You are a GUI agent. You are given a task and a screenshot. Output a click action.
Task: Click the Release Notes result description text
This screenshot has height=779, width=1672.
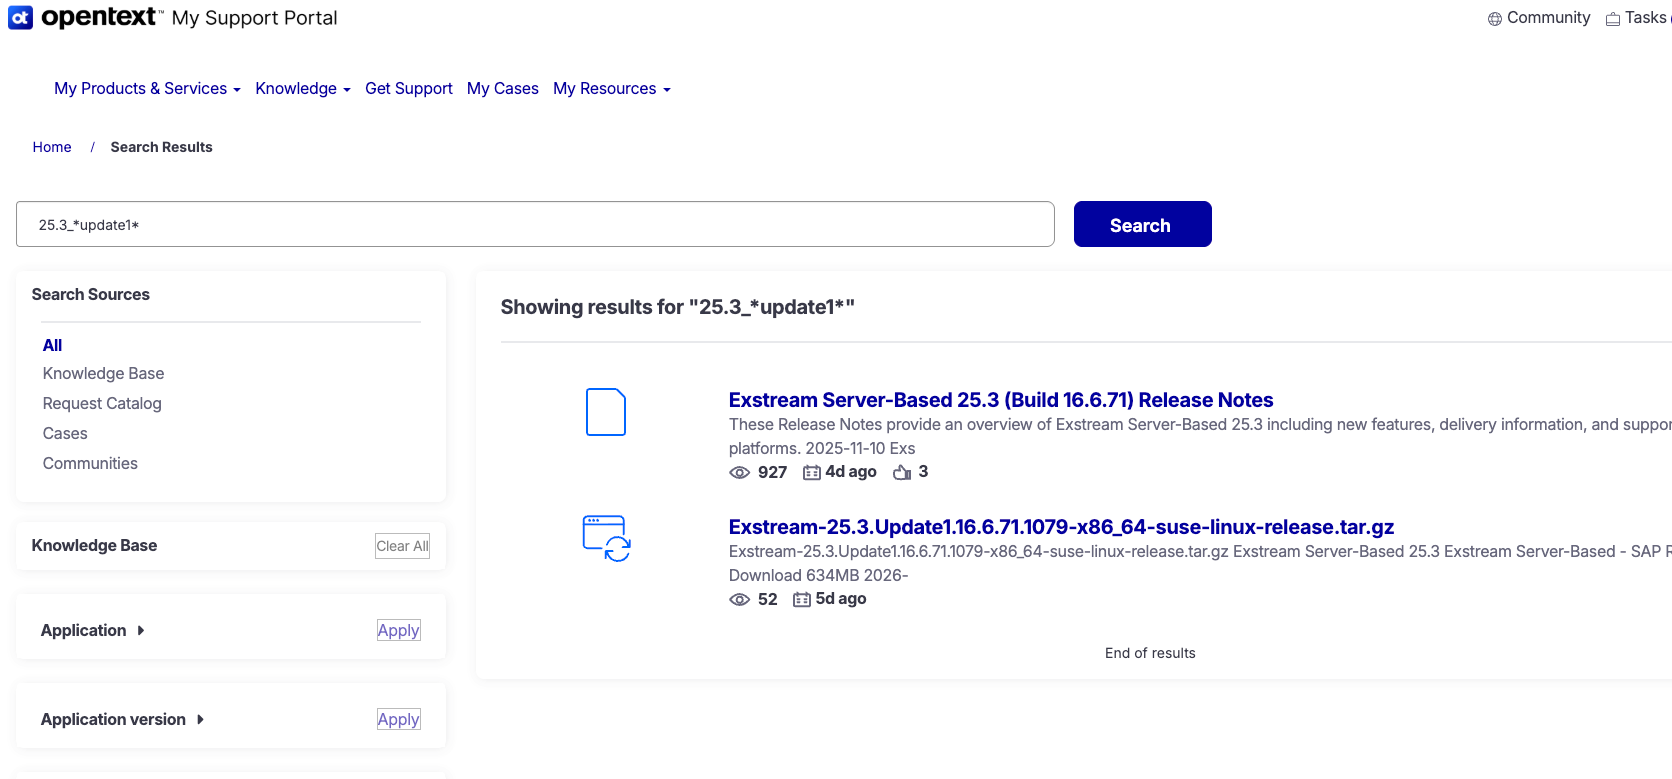coord(1200,436)
